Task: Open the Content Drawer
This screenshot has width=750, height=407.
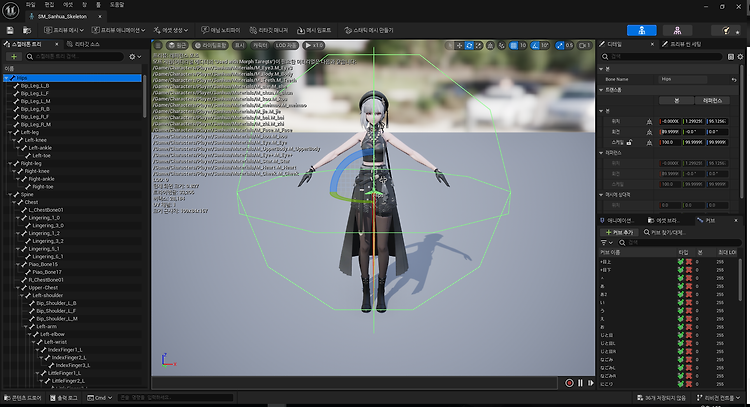Action: (x=22, y=398)
